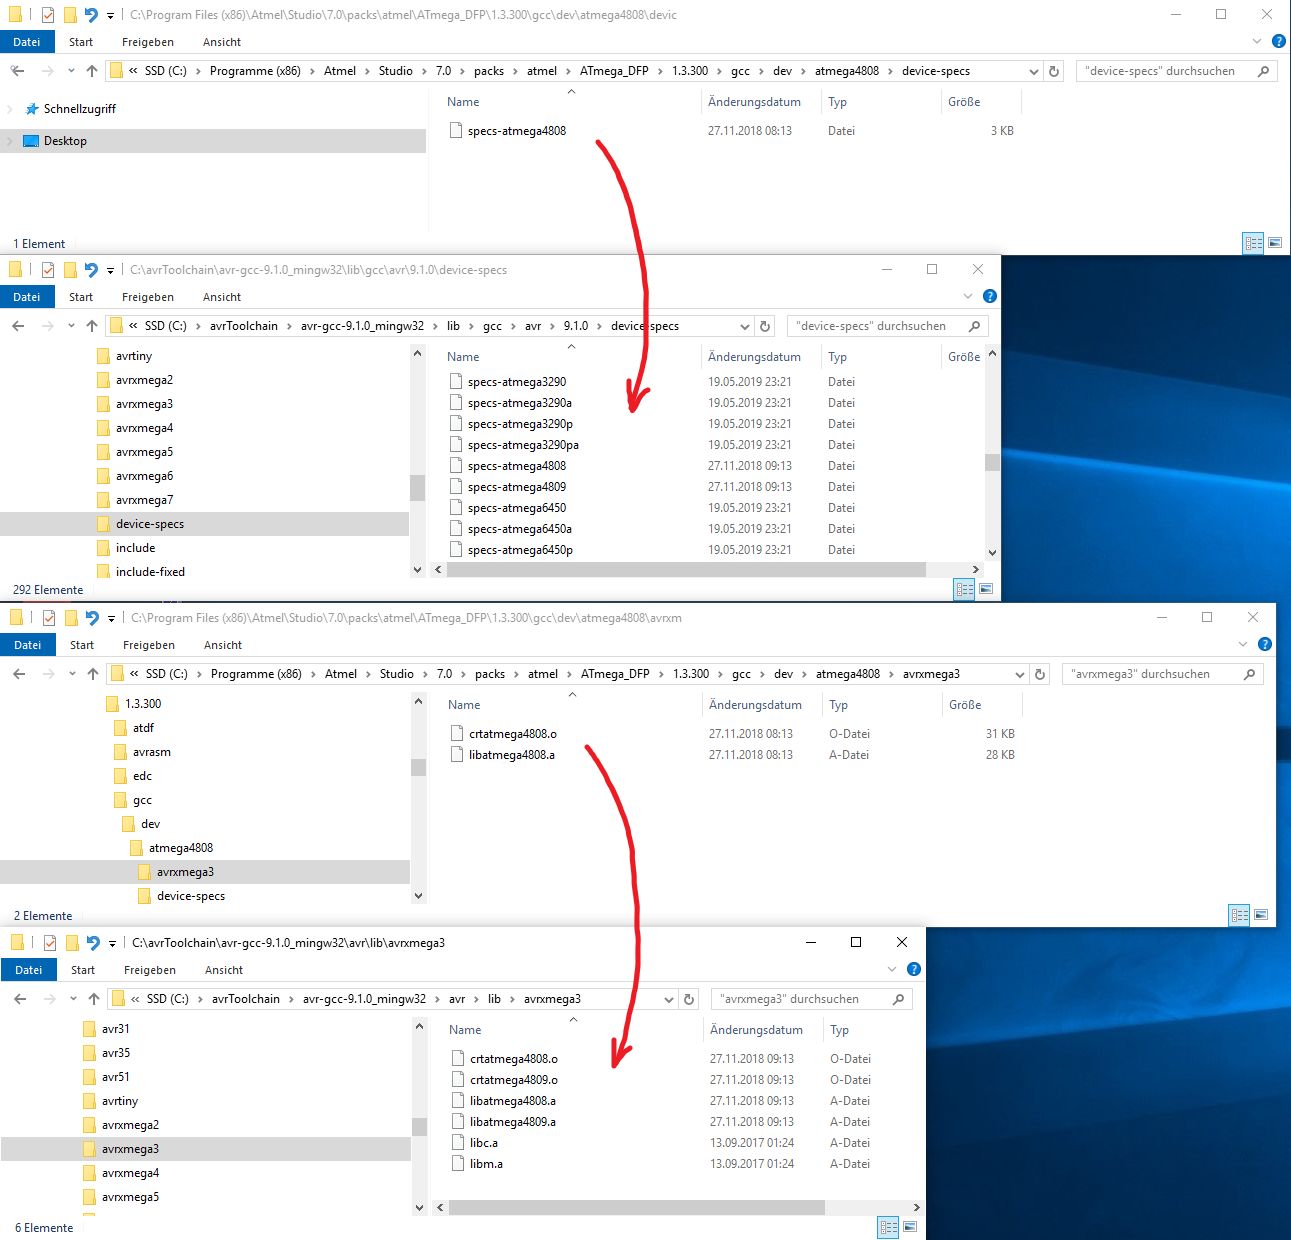
Task: Select libm.a file in bottom window
Action: coord(486,1164)
